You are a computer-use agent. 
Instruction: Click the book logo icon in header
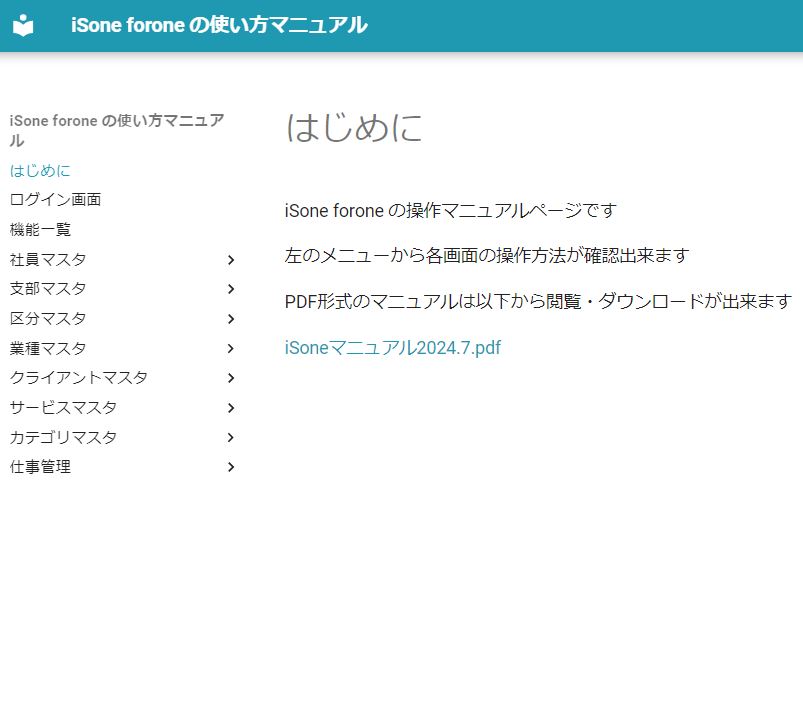pyautogui.click(x=23, y=26)
